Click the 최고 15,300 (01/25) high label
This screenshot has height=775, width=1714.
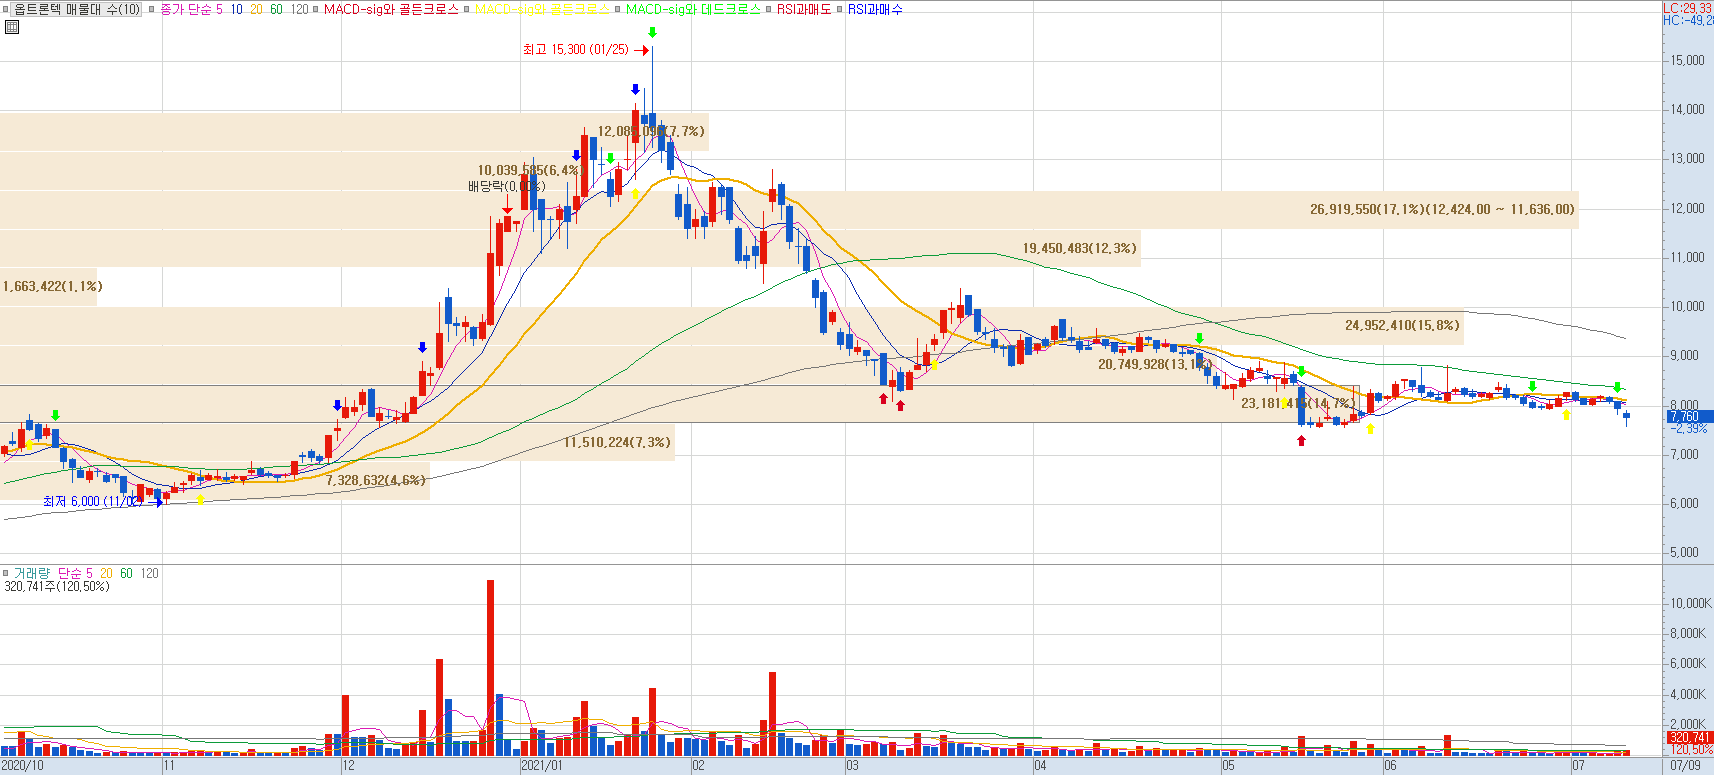pos(575,49)
